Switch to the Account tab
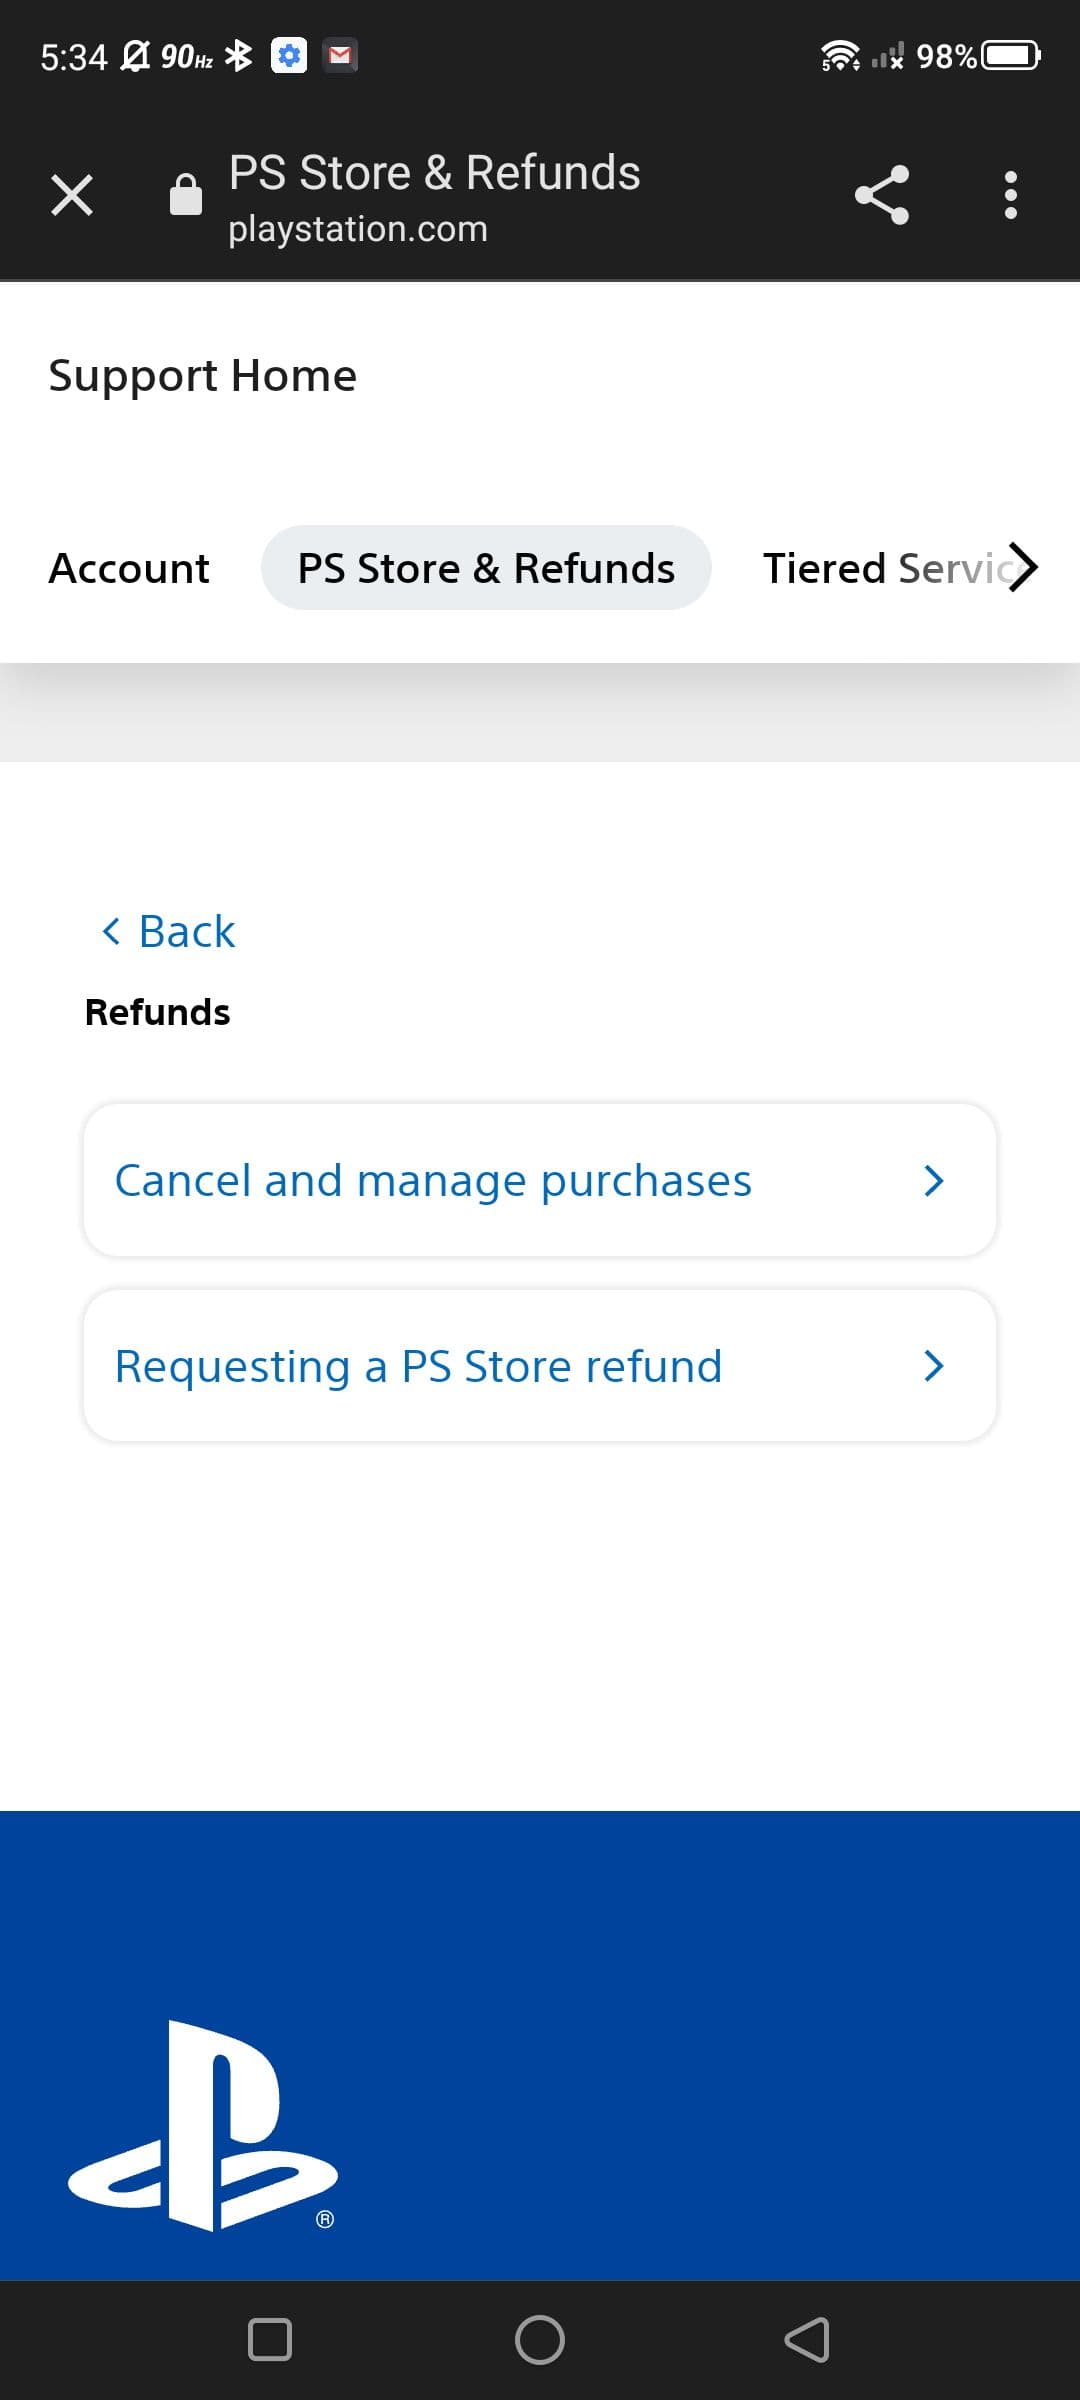The image size is (1080, 2400). tap(129, 568)
